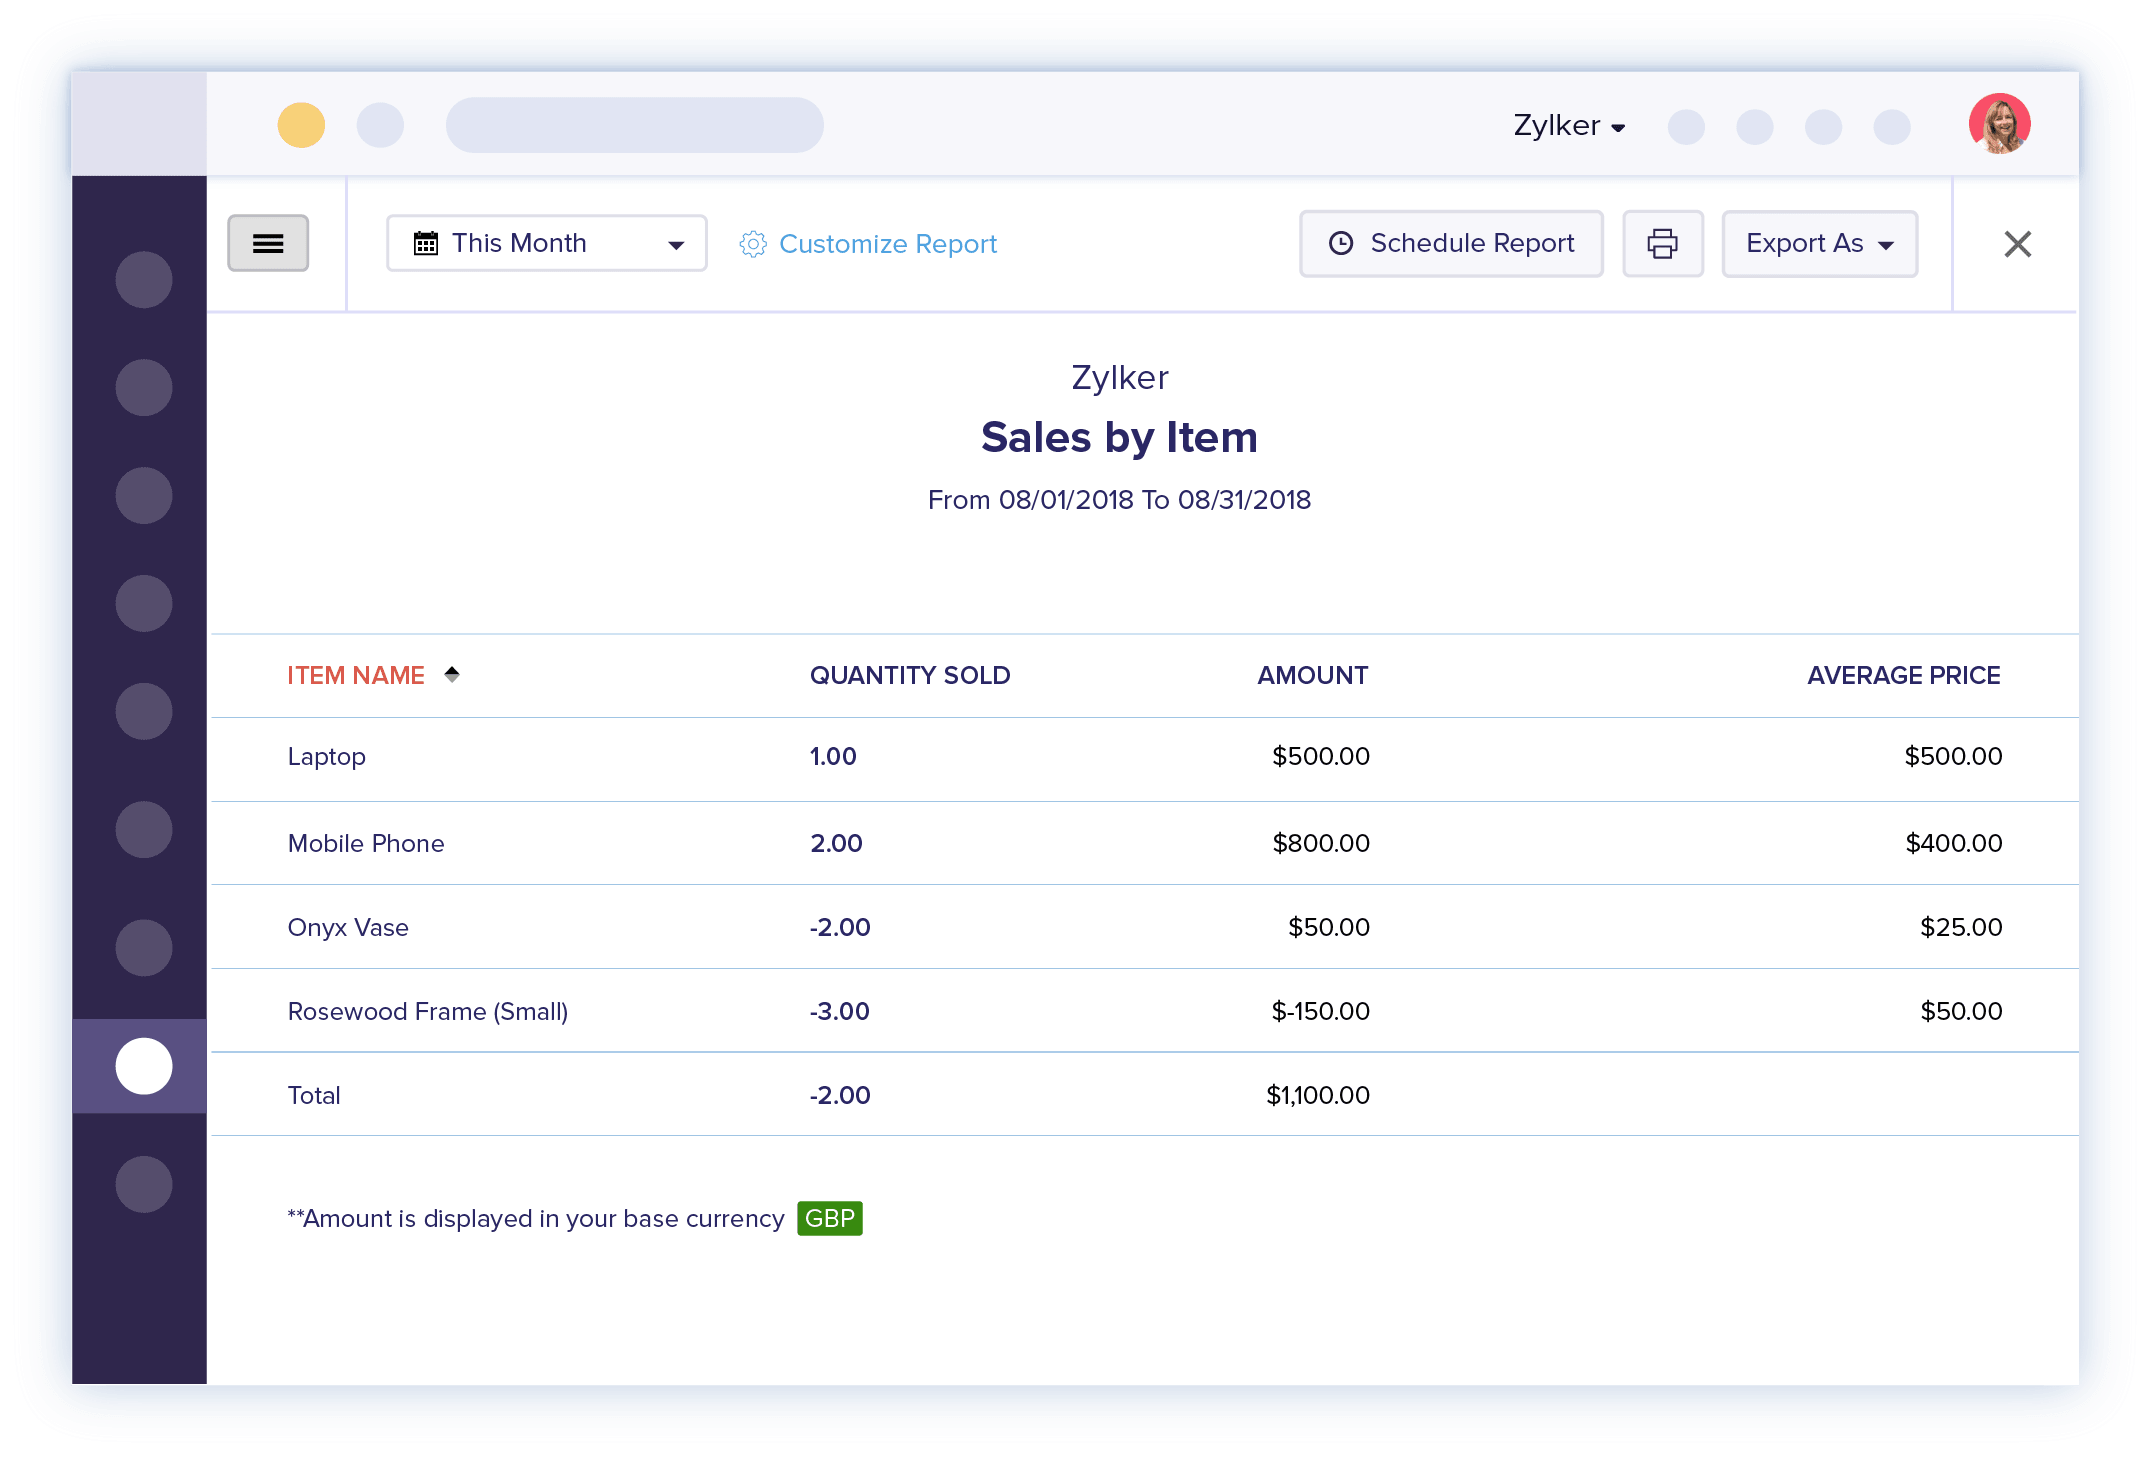Click the Schedule Report button
Screen dimensions: 2151x1458
1451,243
